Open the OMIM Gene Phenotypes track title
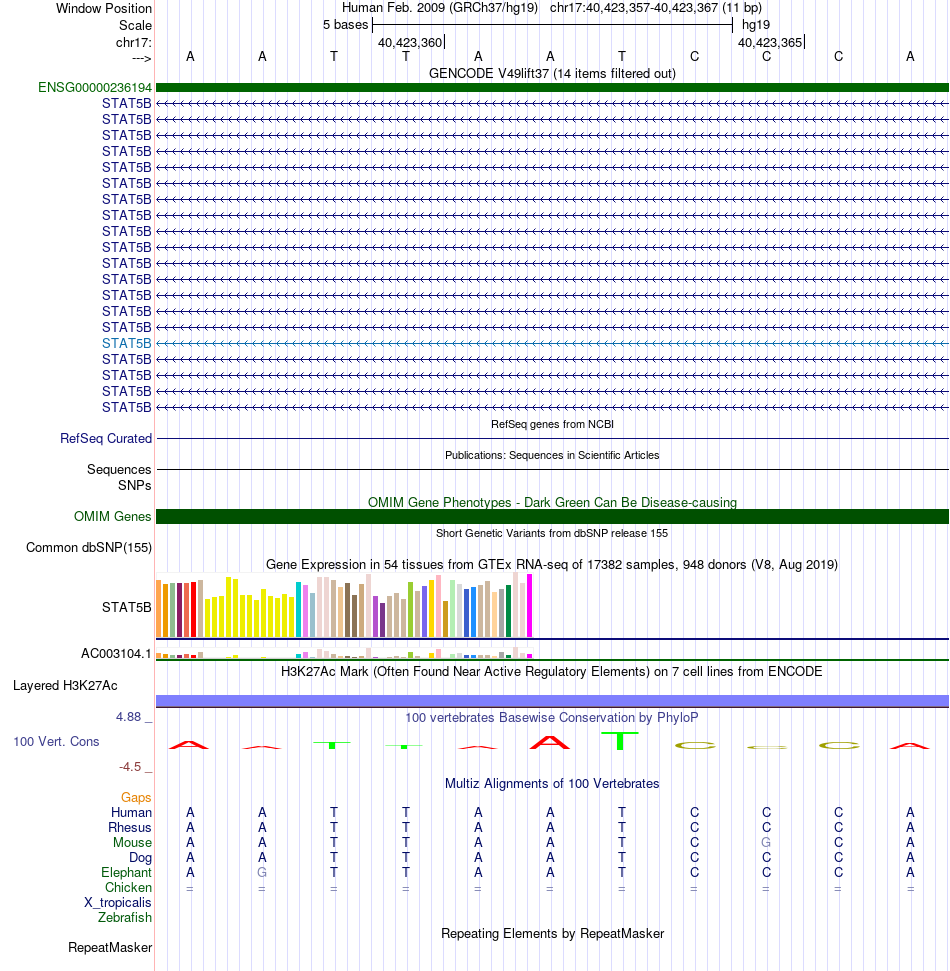950x971 pixels. 552,502
